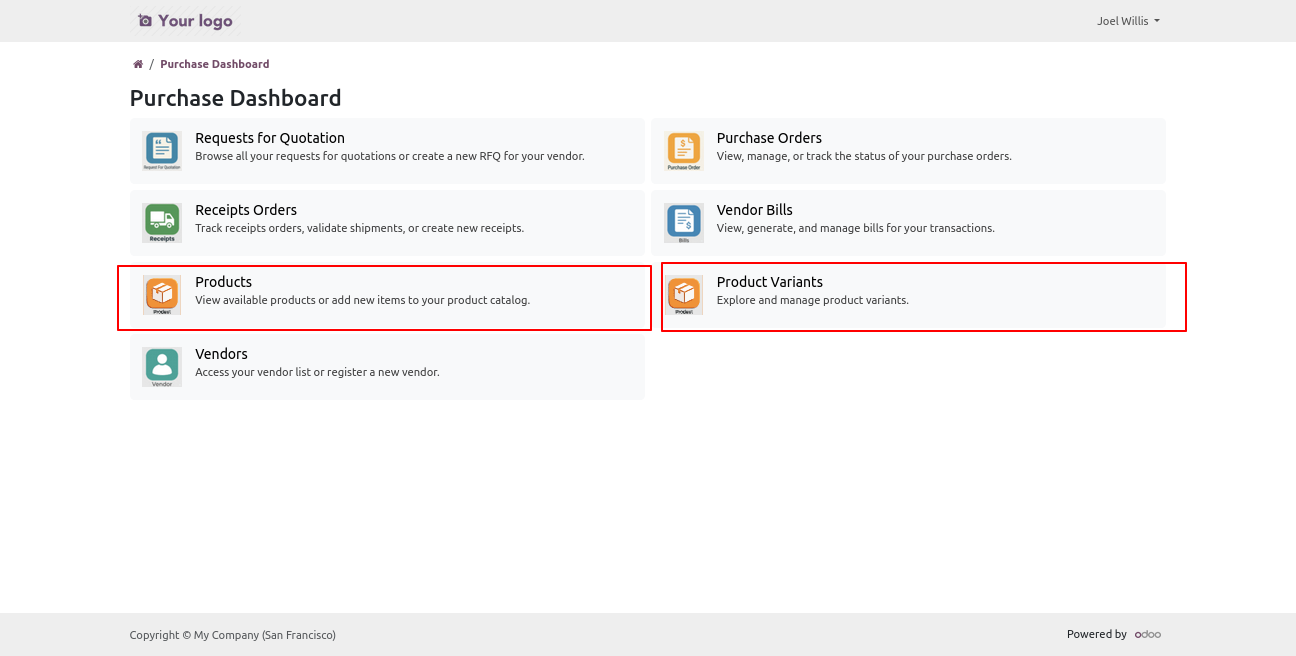Click the Receipts Orders truck icon
Viewport: 1296px width, 656px height.
pos(161,223)
